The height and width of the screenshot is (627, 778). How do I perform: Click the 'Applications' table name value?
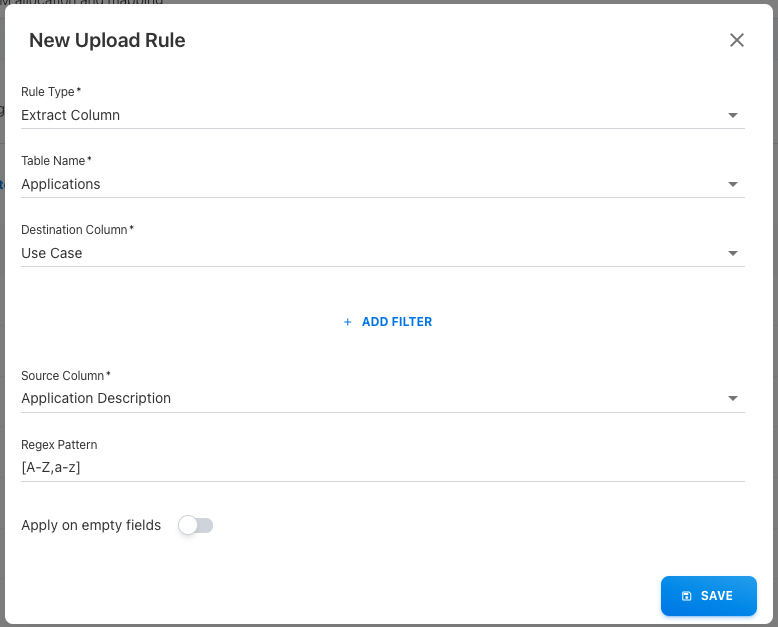pos(61,184)
